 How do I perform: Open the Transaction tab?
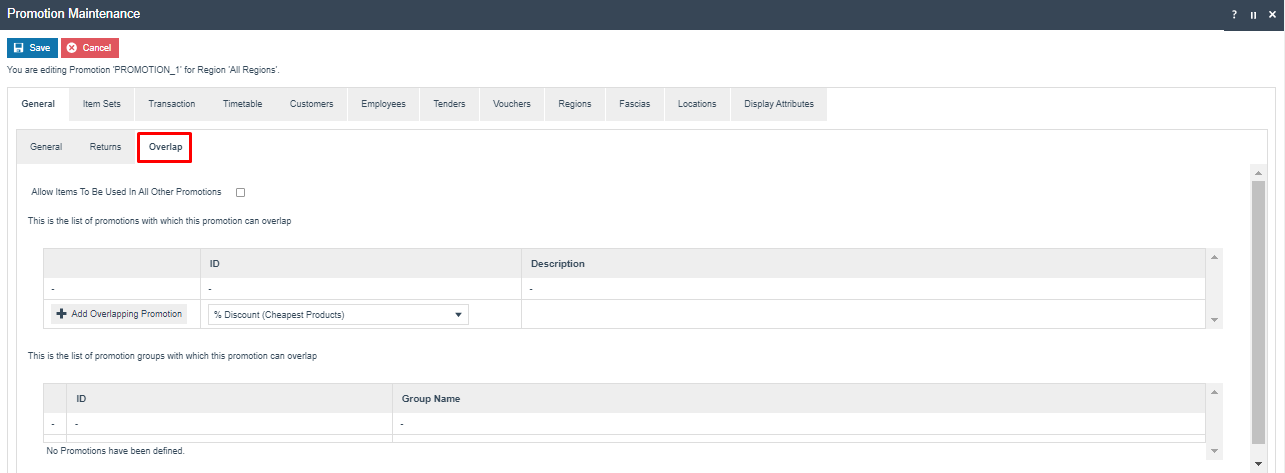172,104
